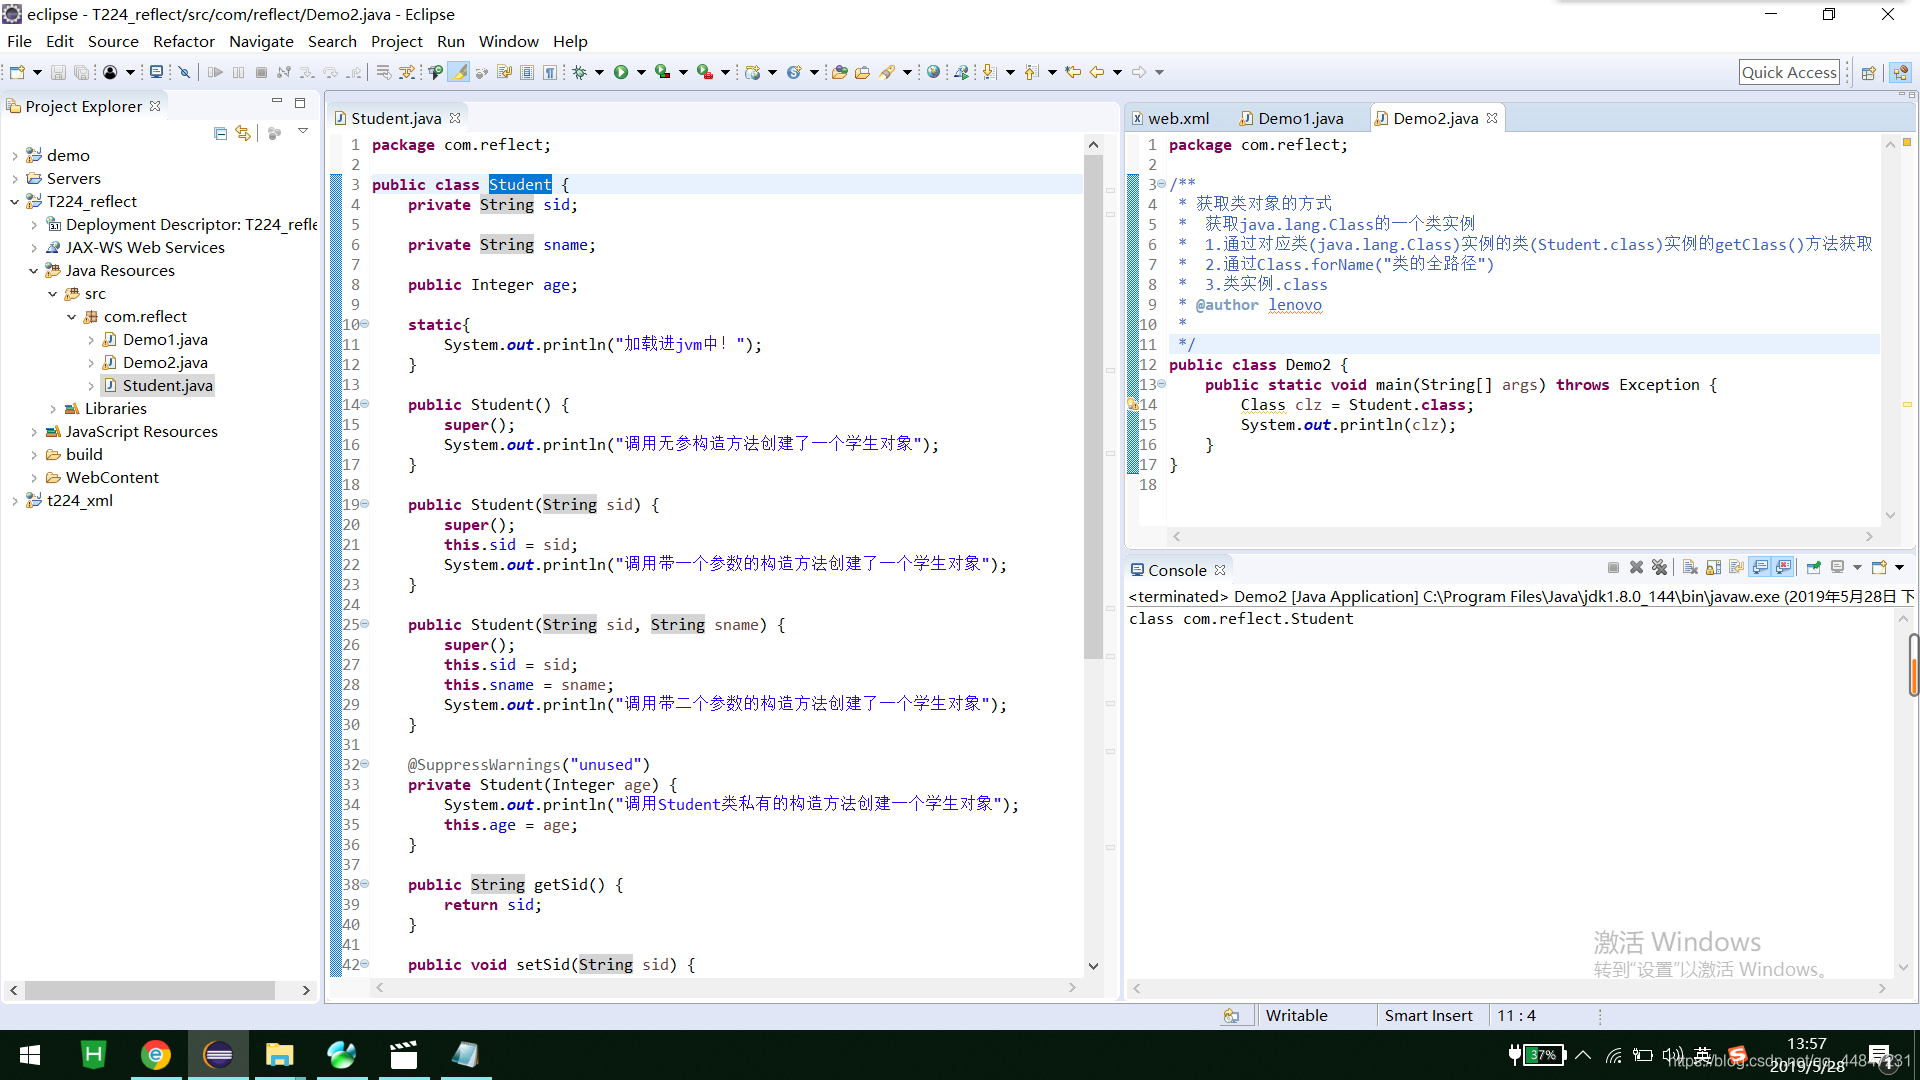Open the Window menu

tap(508, 41)
